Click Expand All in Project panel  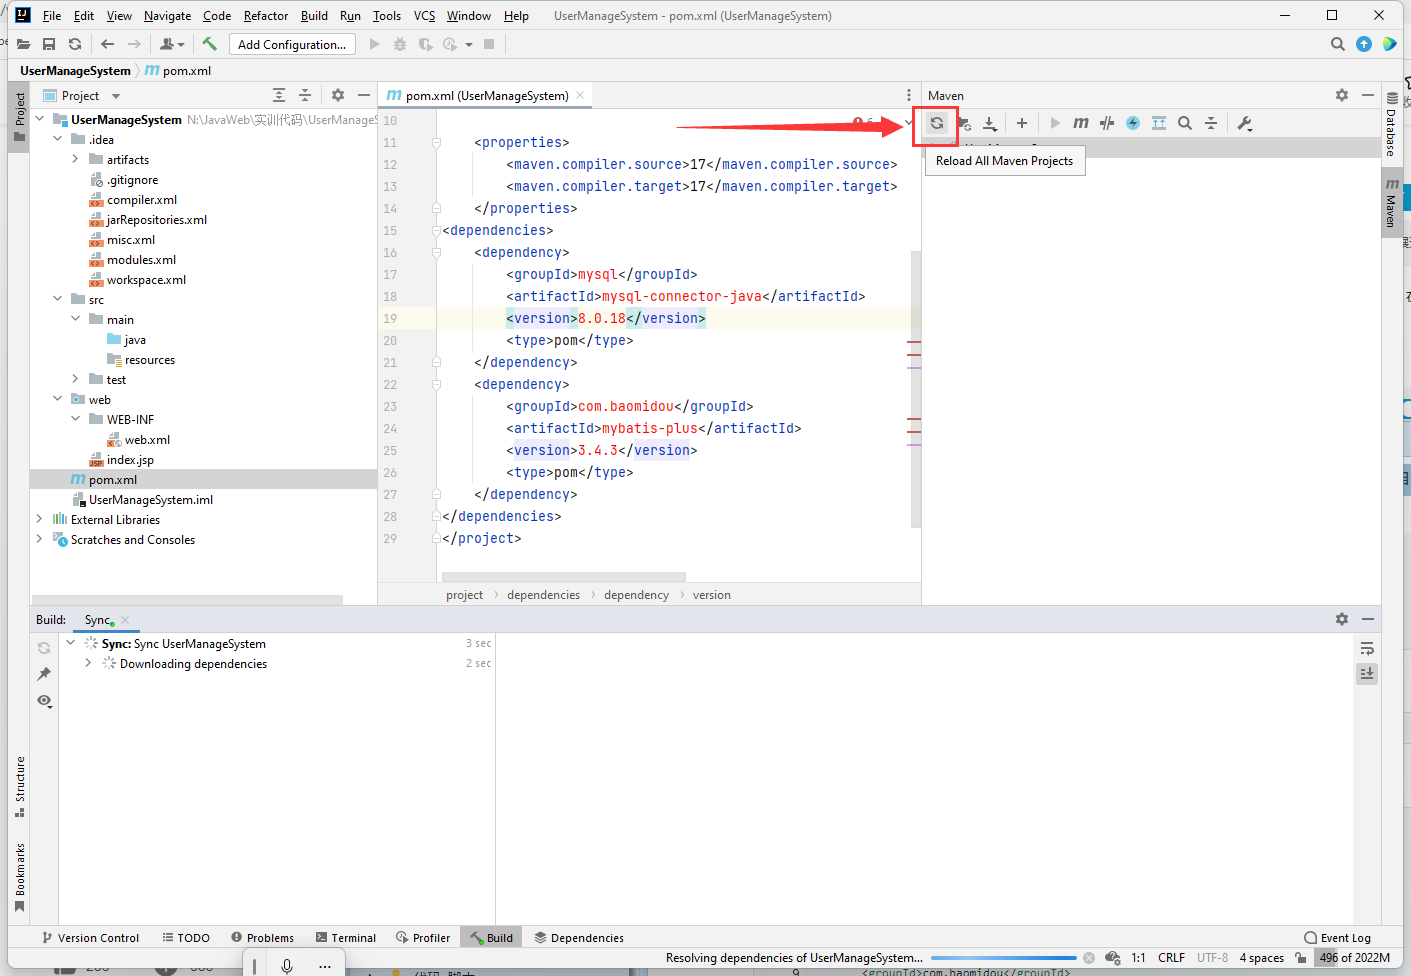click(279, 95)
